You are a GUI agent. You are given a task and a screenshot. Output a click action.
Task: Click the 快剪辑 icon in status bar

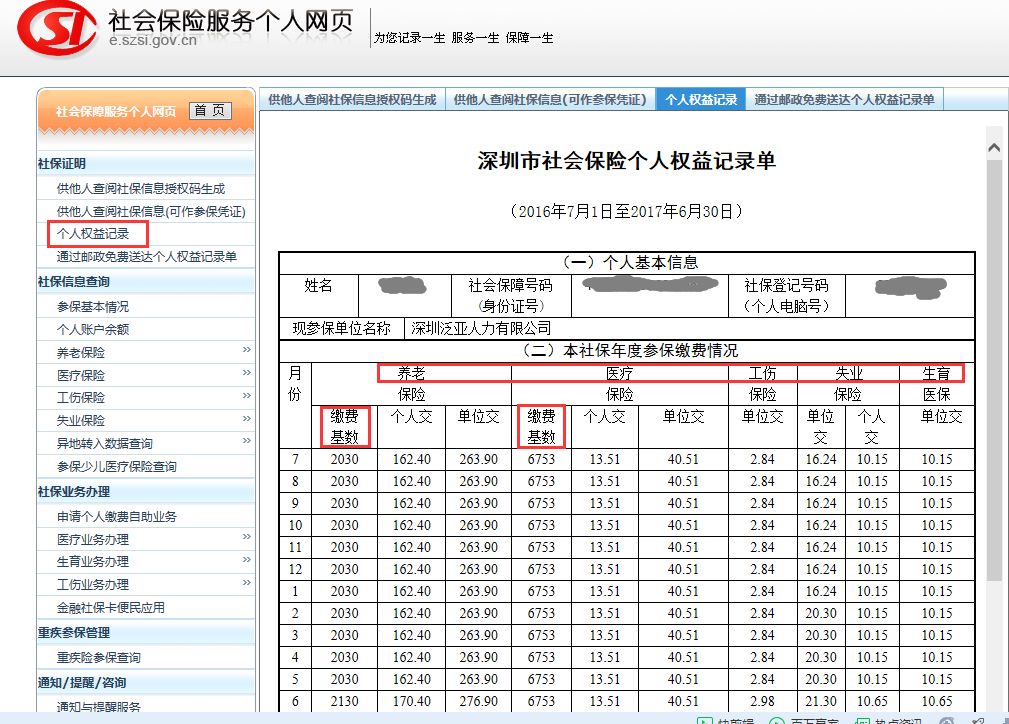(702, 719)
